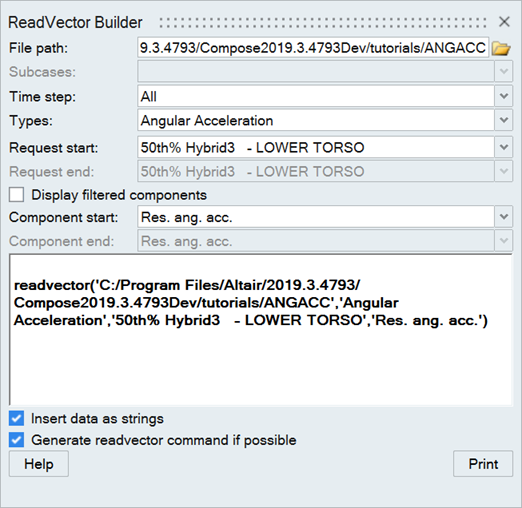
Task: Expand the Request start dropdown arrow
Action: 504,147
